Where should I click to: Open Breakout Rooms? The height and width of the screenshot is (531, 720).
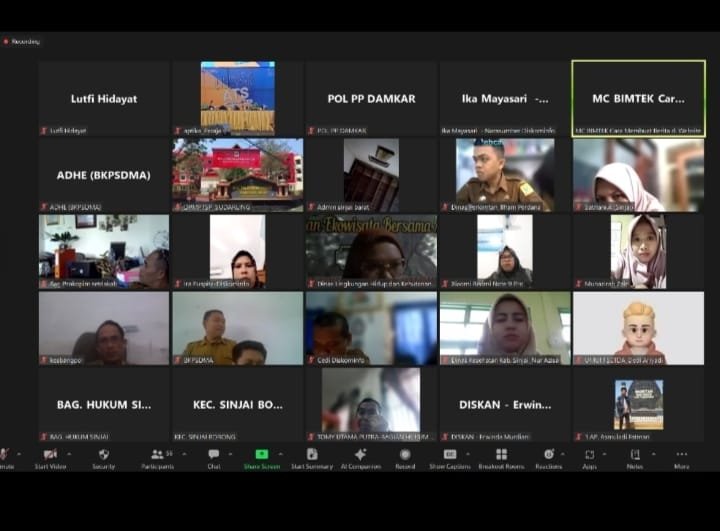click(501, 455)
